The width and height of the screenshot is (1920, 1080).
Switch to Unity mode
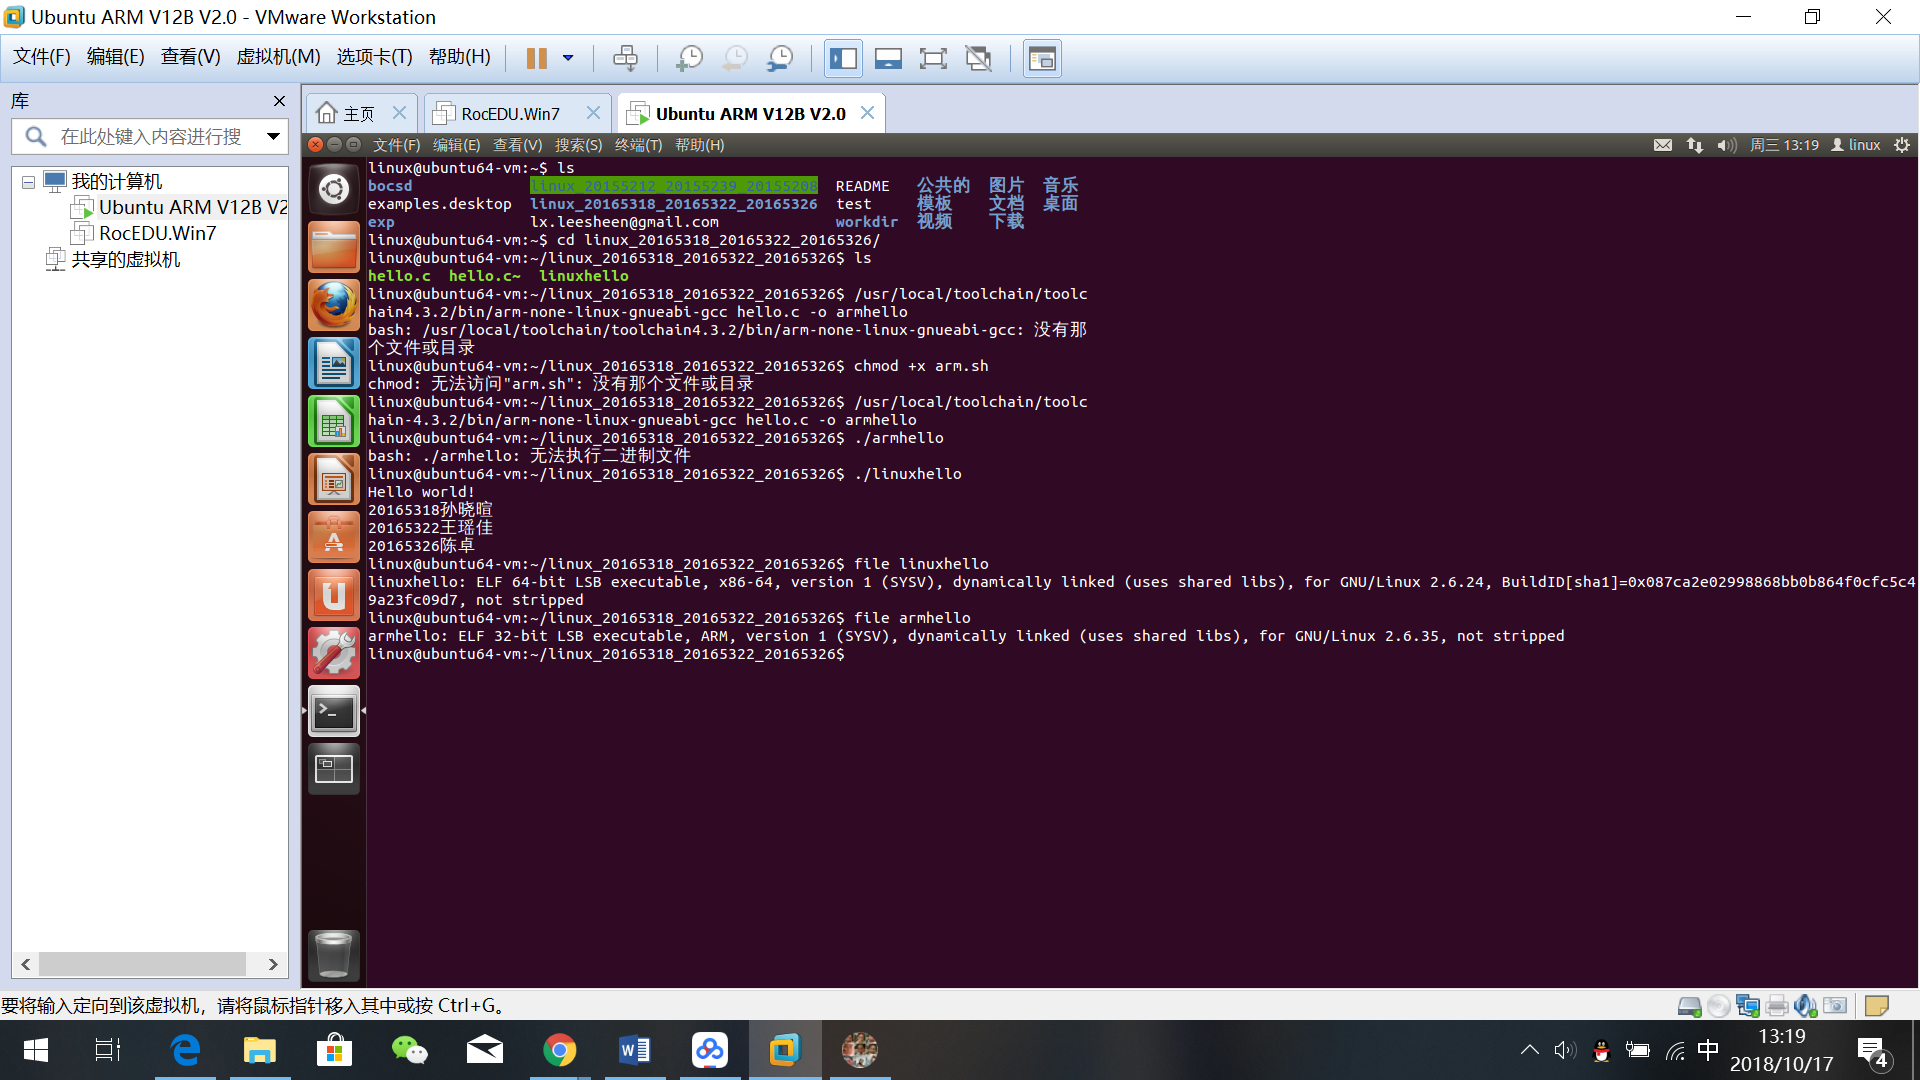point(978,58)
